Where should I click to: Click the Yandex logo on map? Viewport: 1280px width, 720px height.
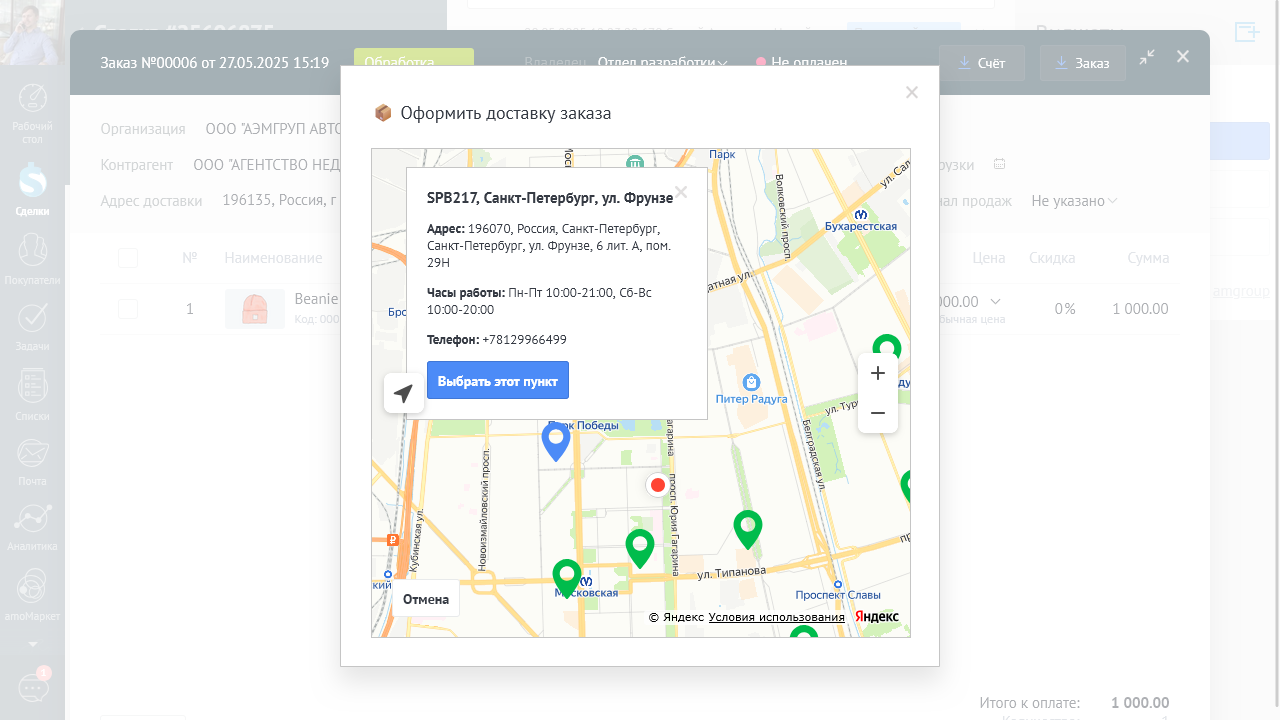pos(877,617)
